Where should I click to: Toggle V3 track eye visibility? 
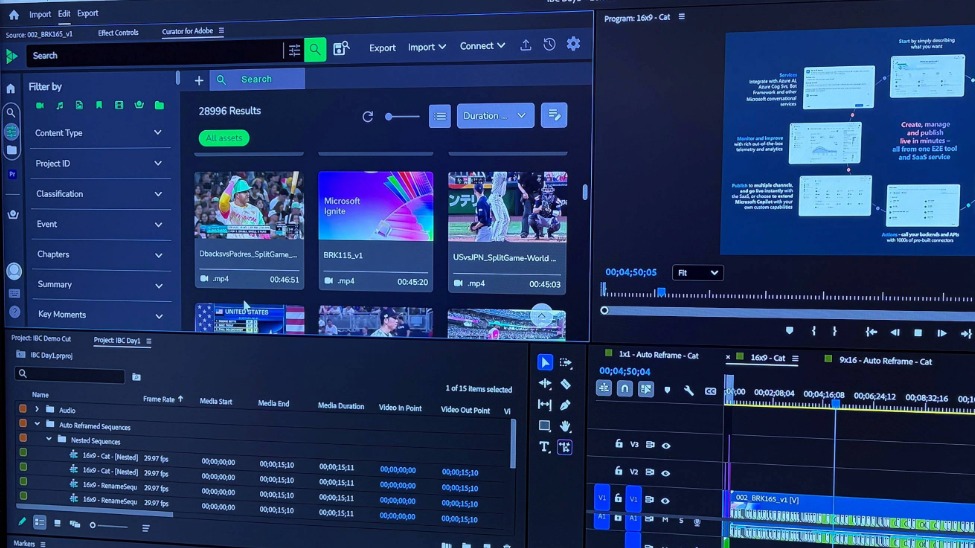[x=666, y=446]
